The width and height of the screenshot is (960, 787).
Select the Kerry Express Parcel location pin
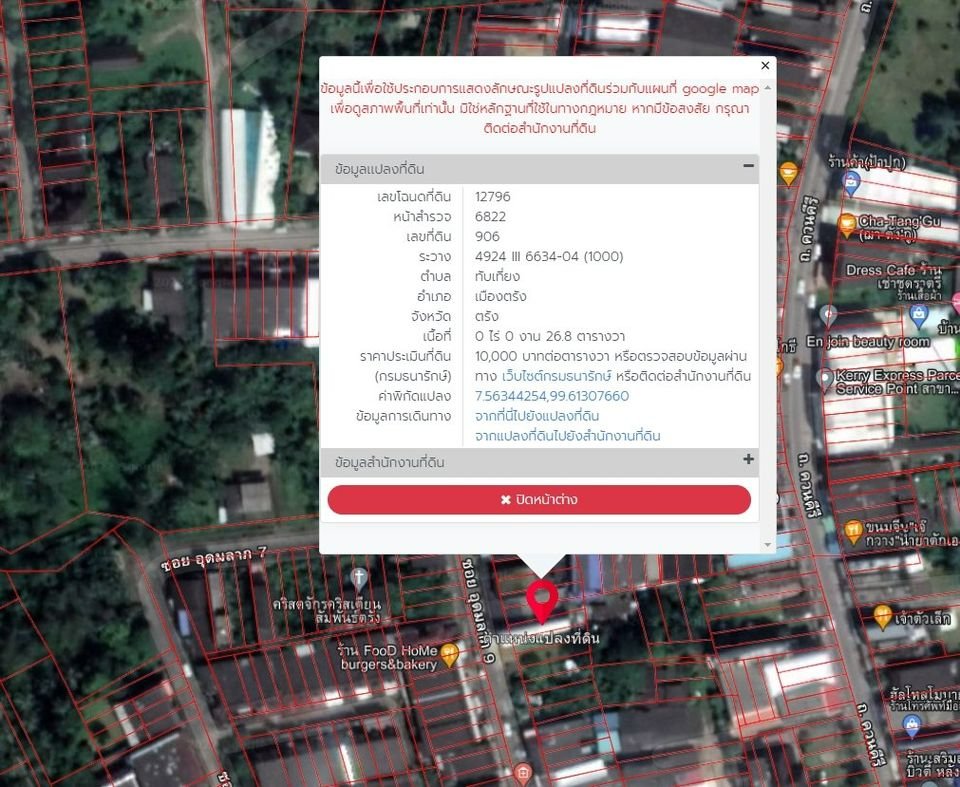826,380
